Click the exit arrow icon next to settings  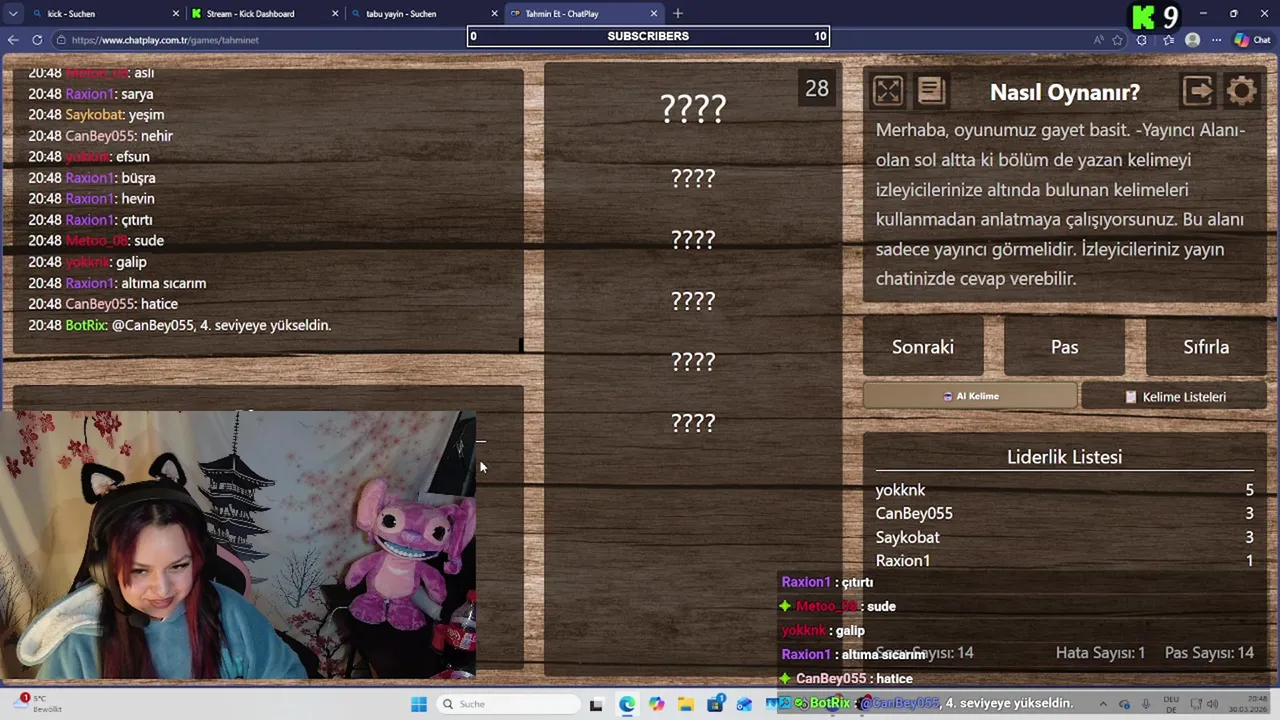point(1198,91)
